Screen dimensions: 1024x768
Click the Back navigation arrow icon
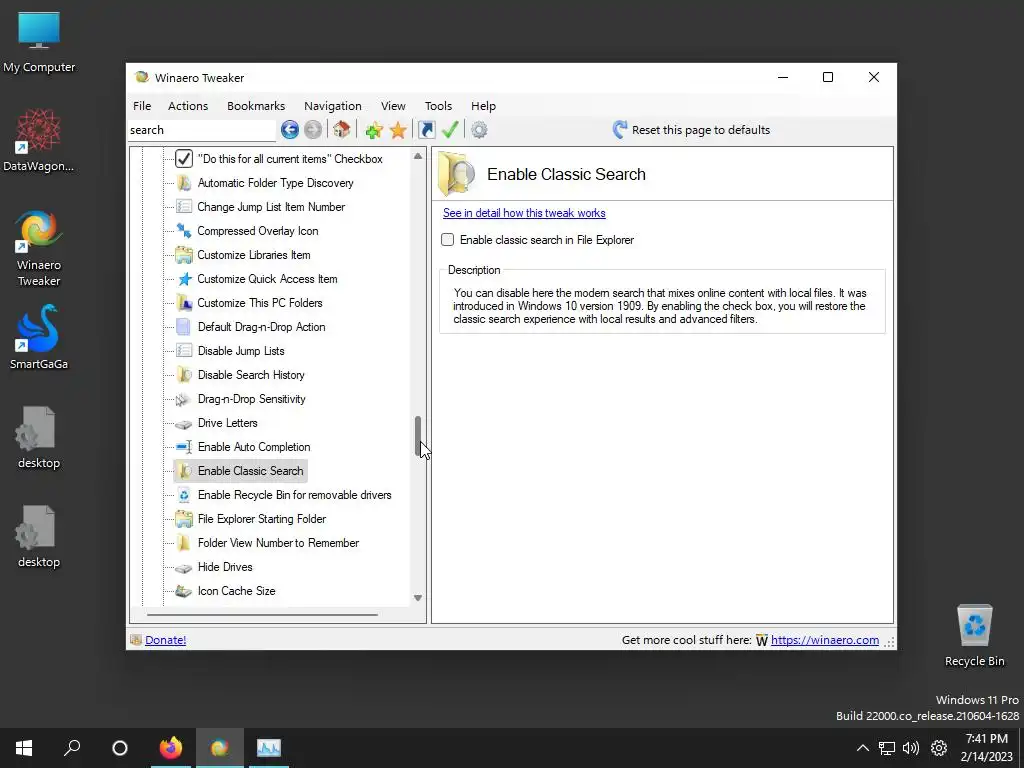[x=290, y=130]
